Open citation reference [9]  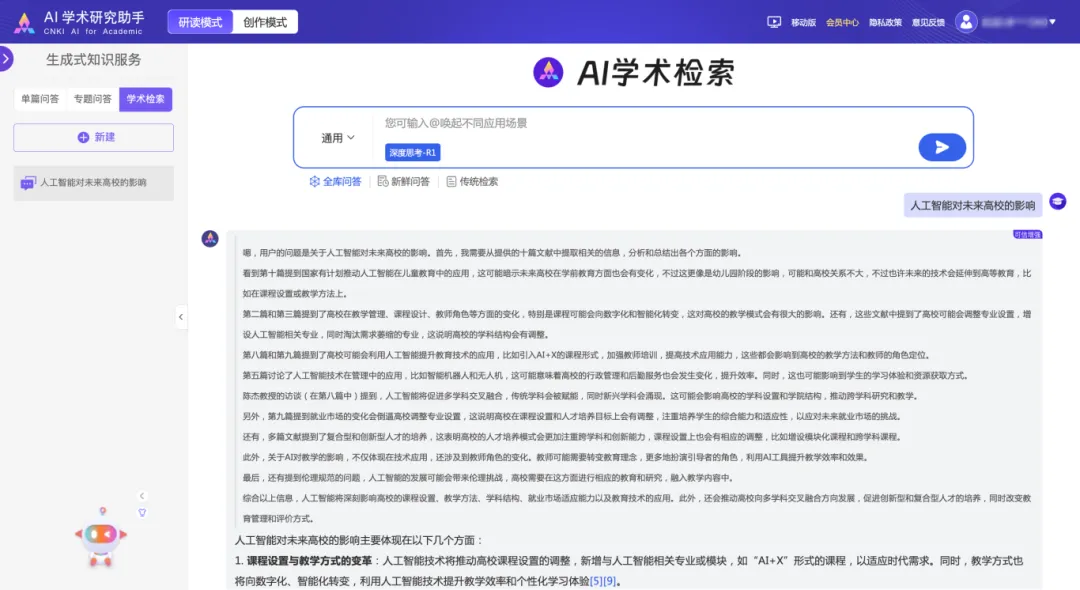click(x=610, y=581)
